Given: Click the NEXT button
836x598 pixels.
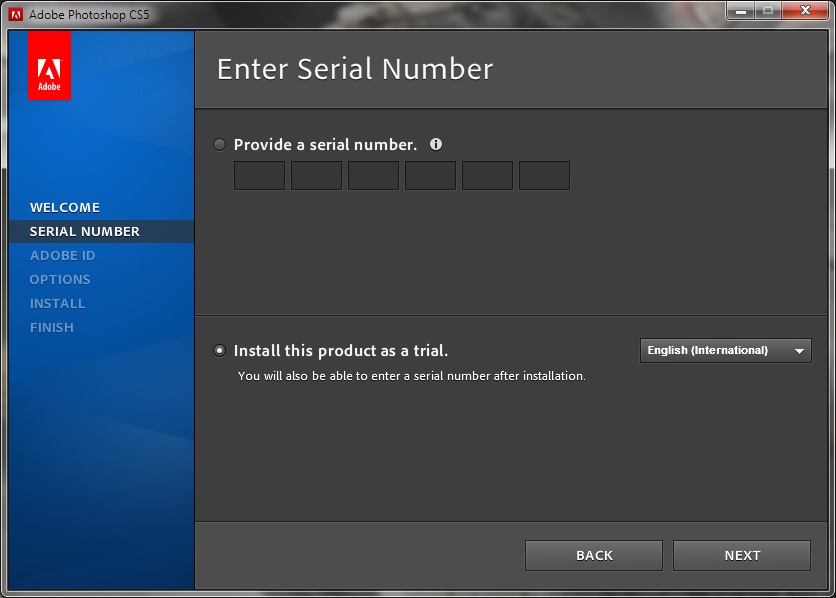Looking at the screenshot, I should coord(742,555).
